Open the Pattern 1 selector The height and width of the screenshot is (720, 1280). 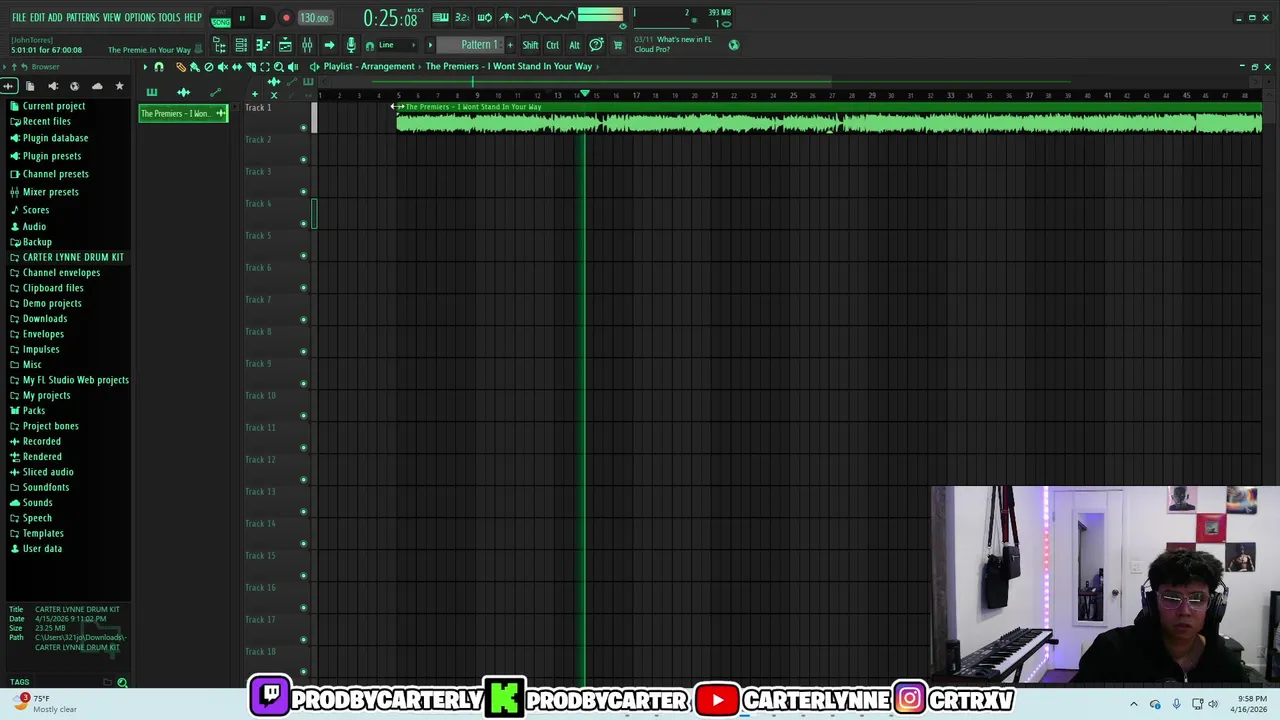478,45
